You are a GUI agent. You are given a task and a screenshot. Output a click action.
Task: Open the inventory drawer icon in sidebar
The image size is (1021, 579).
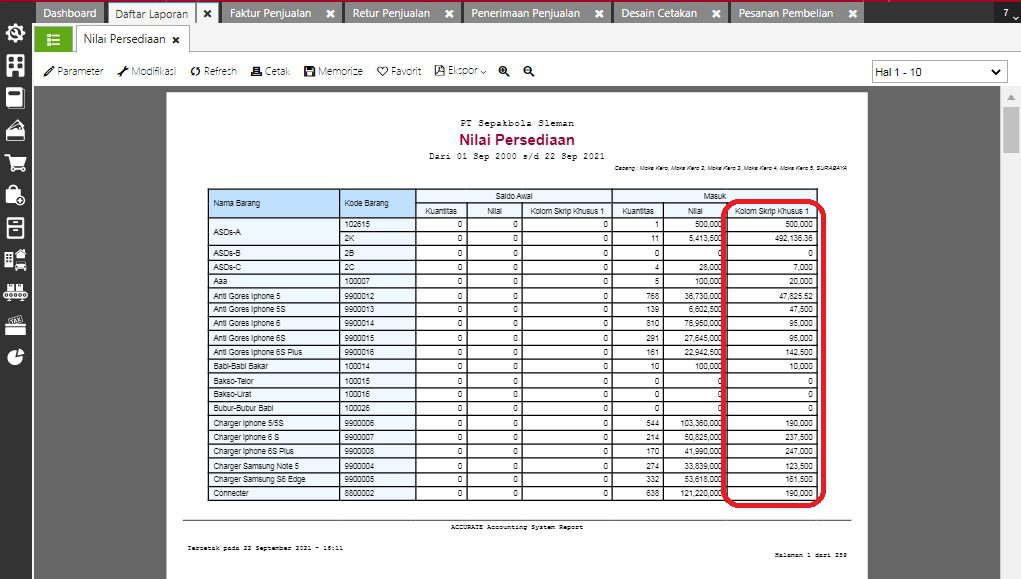tap(15, 228)
